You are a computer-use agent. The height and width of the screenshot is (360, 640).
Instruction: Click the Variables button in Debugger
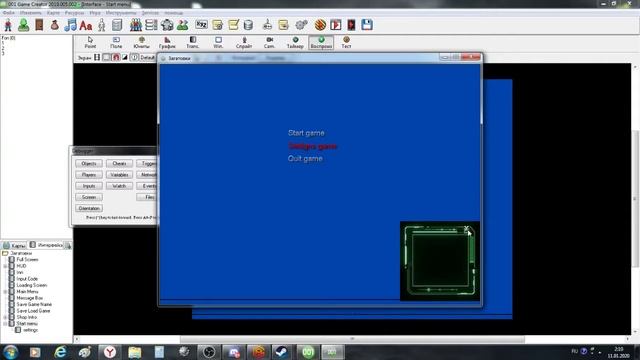[119, 175]
